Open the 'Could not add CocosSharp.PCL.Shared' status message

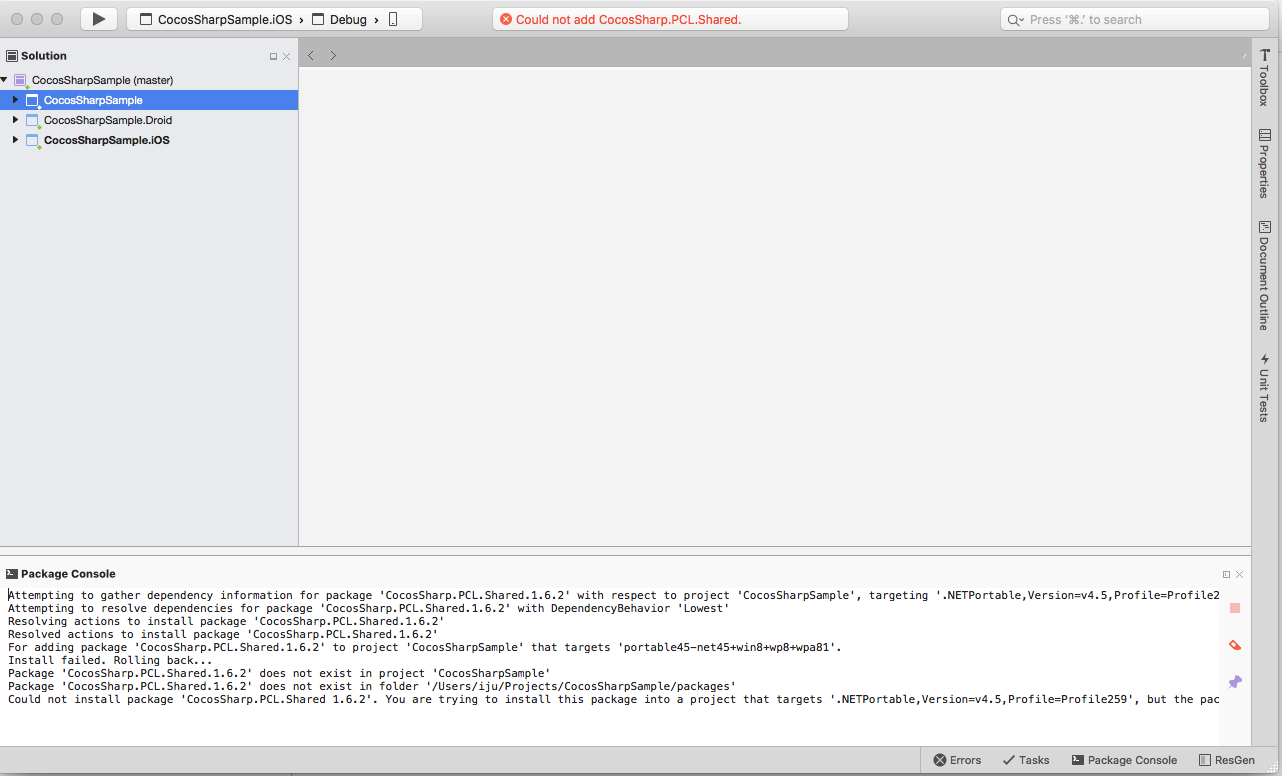pos(628,20)
